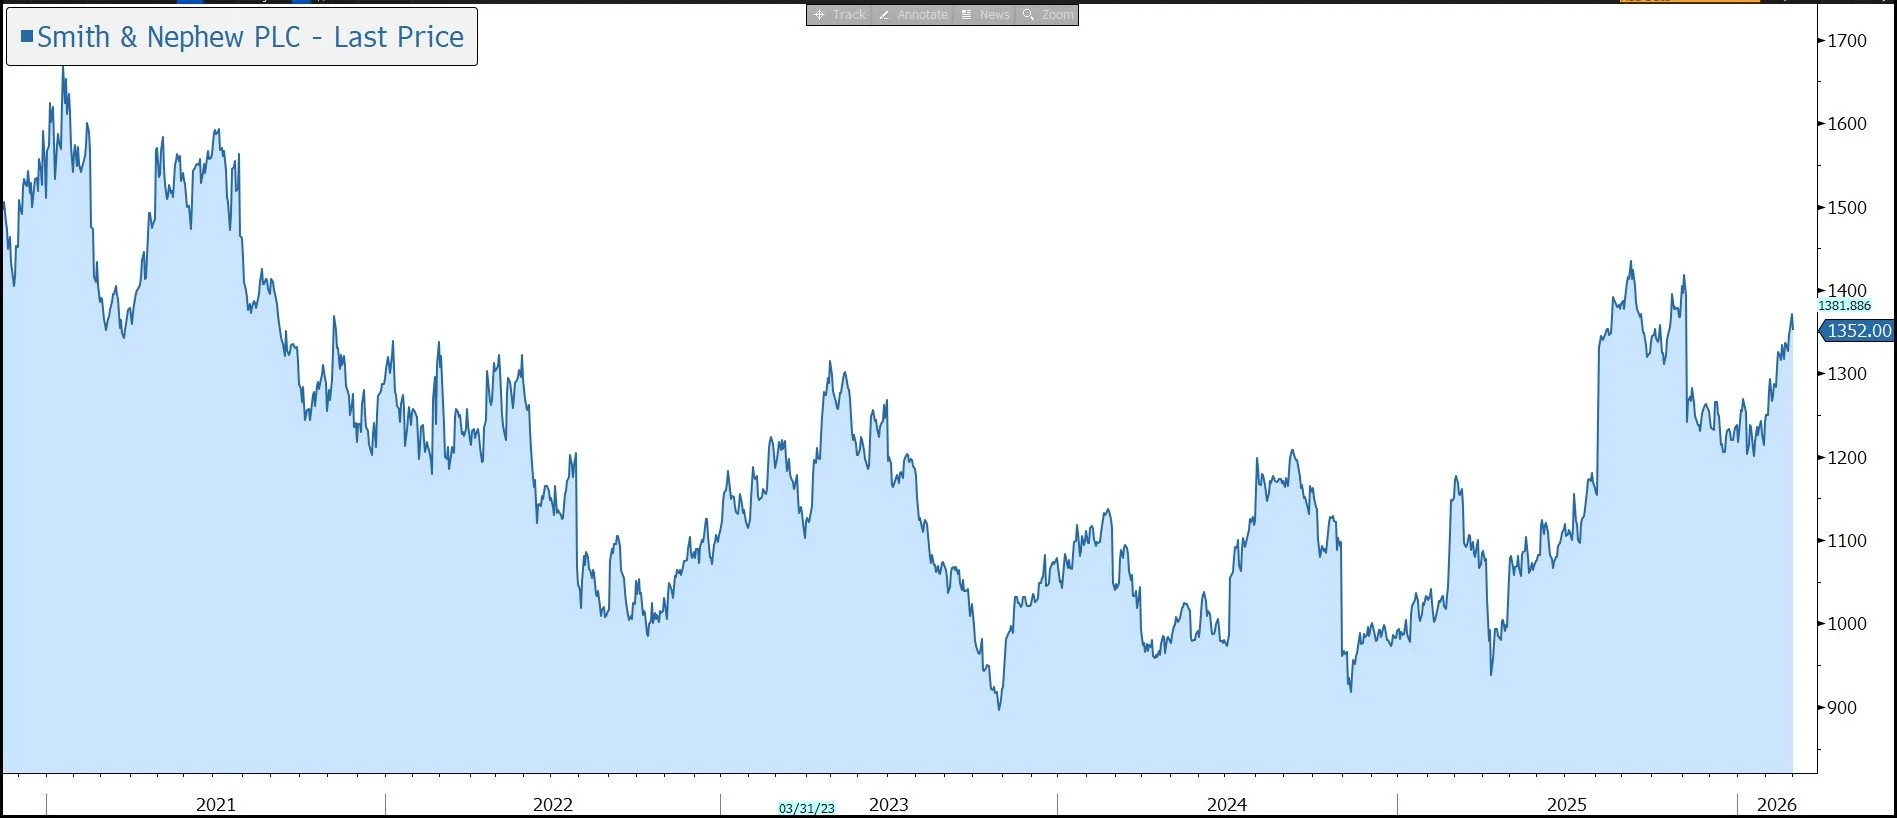The height and width of the screenshot is (818, 1897).
Task: Click the 1100 price axis label
Action: click(1847, 541)
